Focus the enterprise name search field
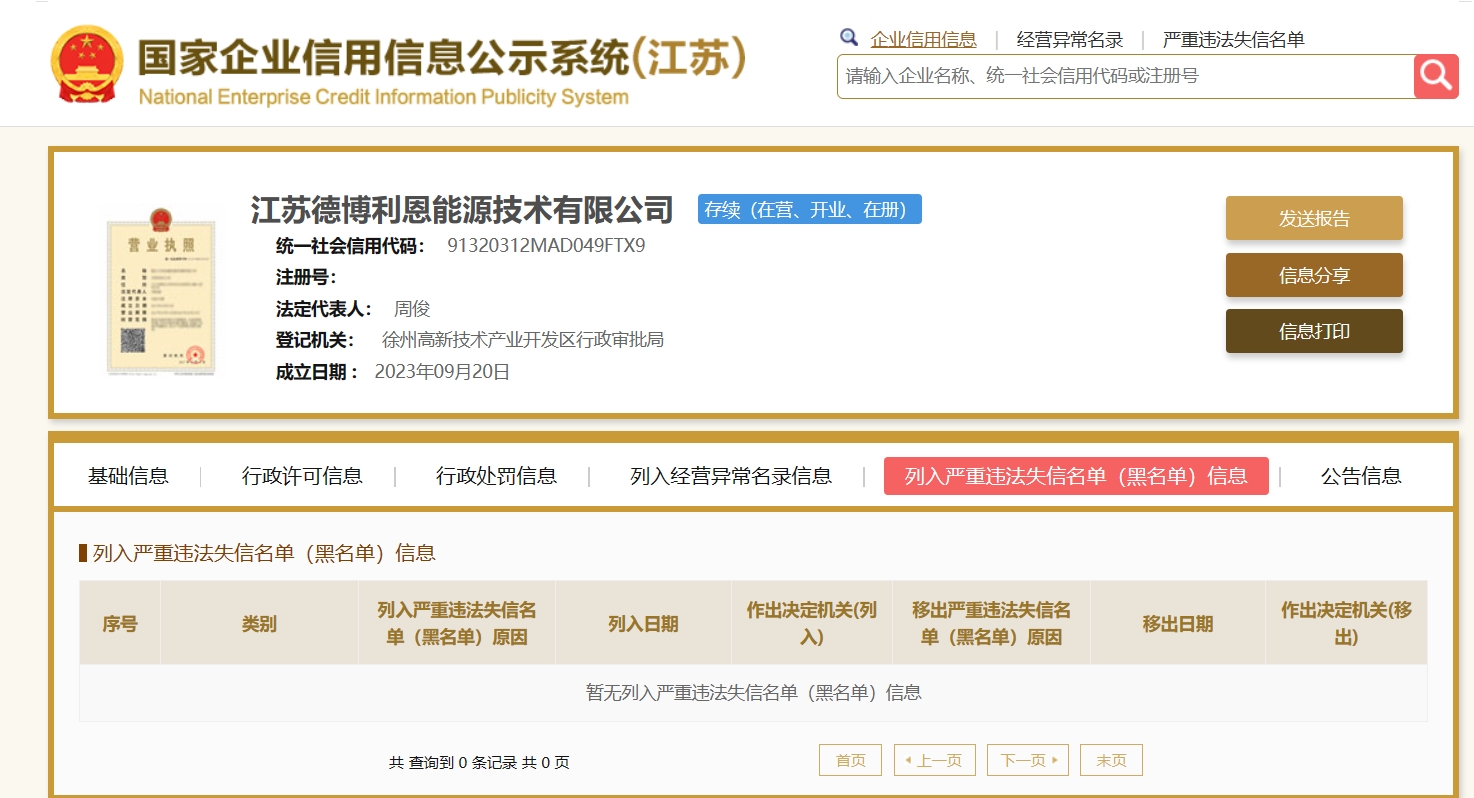The height and width of the screenshot is (798, 1474). pyautogui.click(x=1126, y=76)
